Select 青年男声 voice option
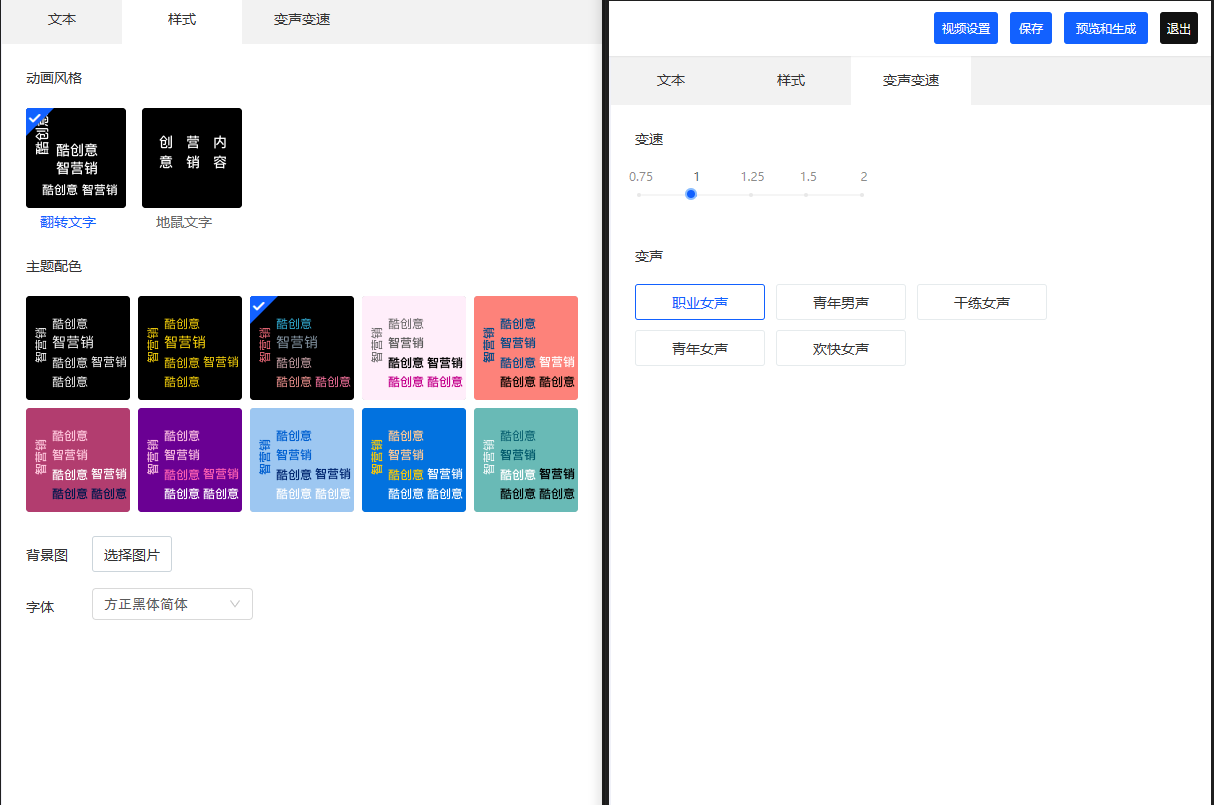Viewport: 1214px width, 805px height. 841,302
